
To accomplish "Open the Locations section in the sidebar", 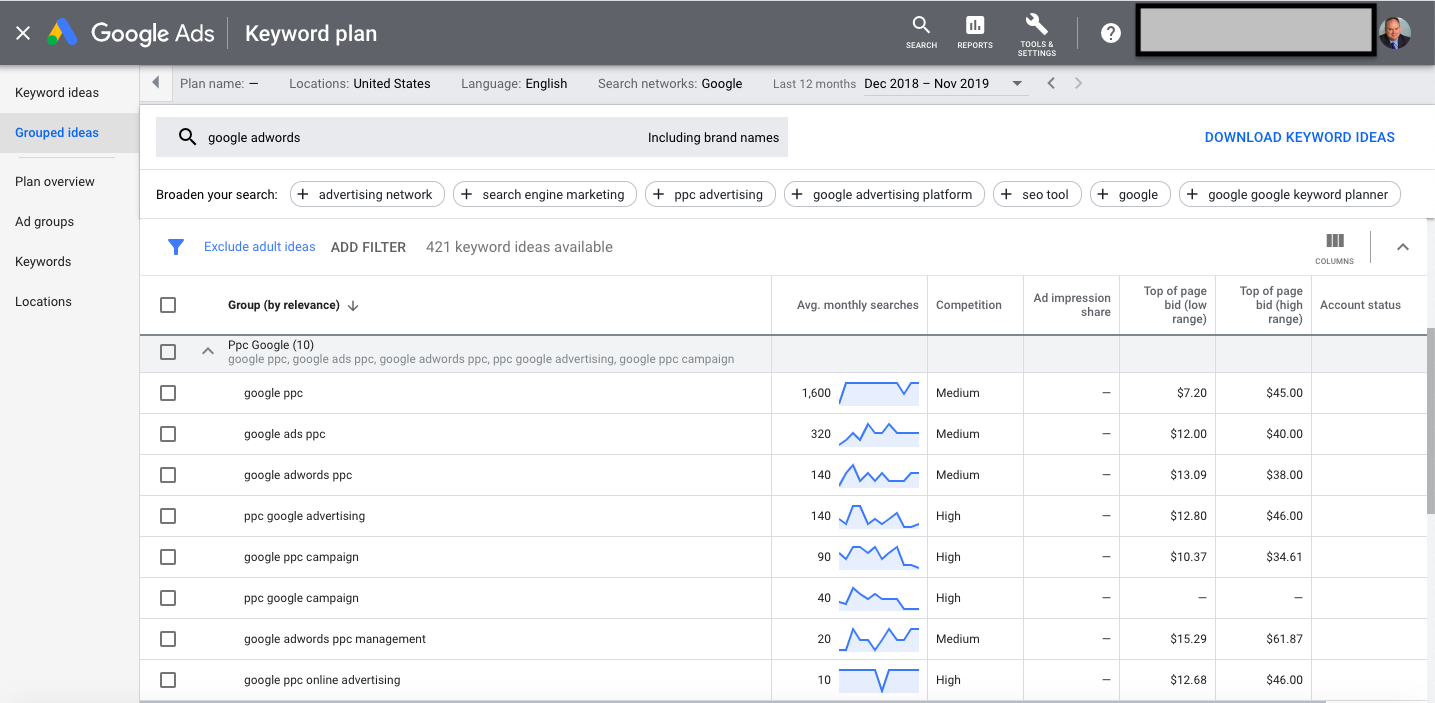I will 43,301.
